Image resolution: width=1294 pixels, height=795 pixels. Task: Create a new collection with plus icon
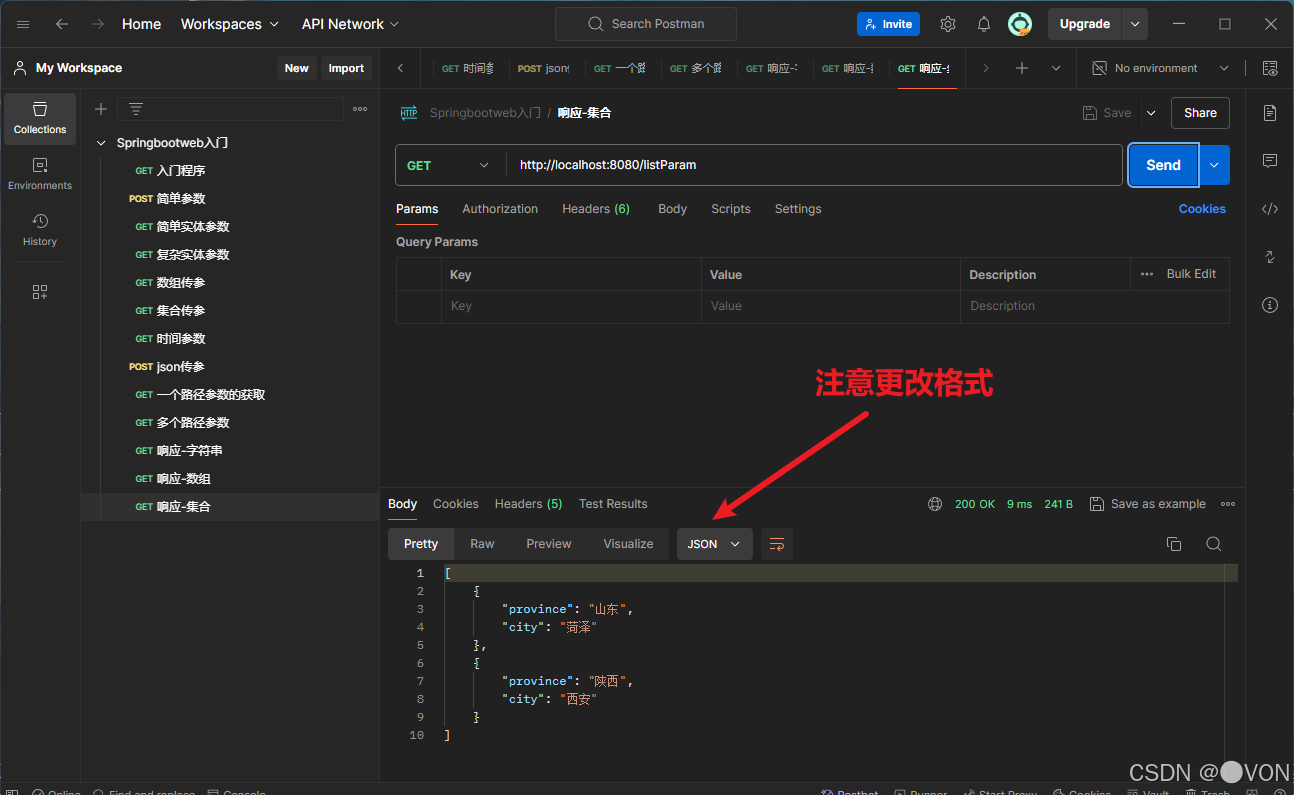[x=101, y=109]
